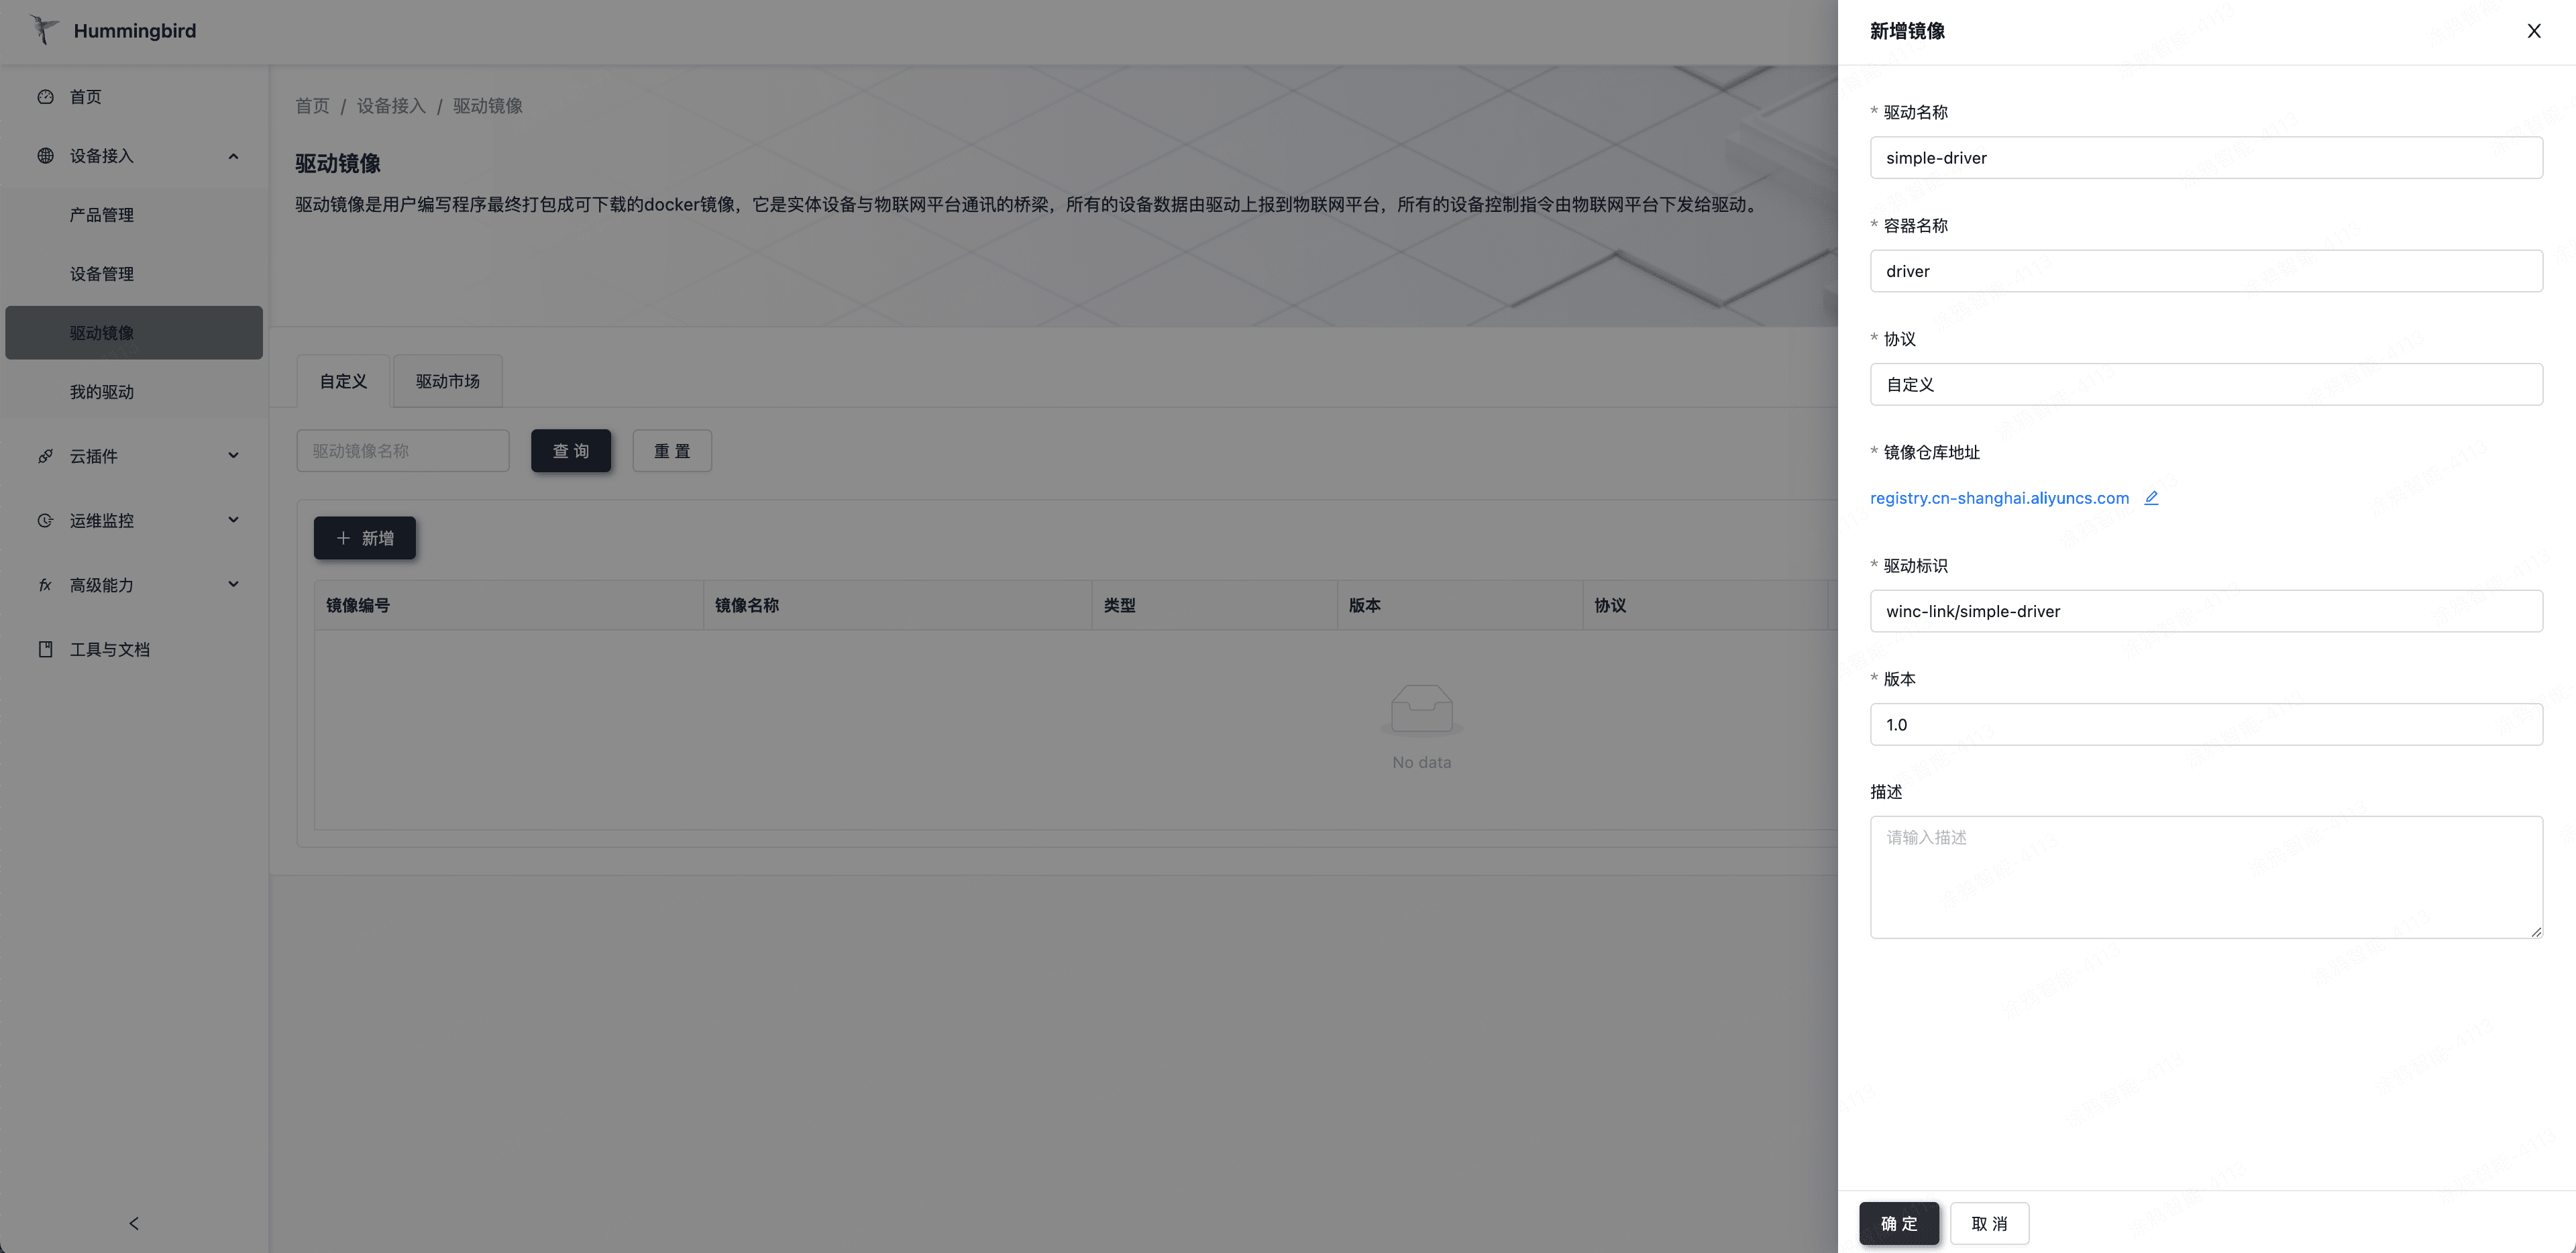This screenshot has height=1253, width=2576.
Task: Collapse the sidebar with bottom arrow
Action: [x=134, y=1223]
